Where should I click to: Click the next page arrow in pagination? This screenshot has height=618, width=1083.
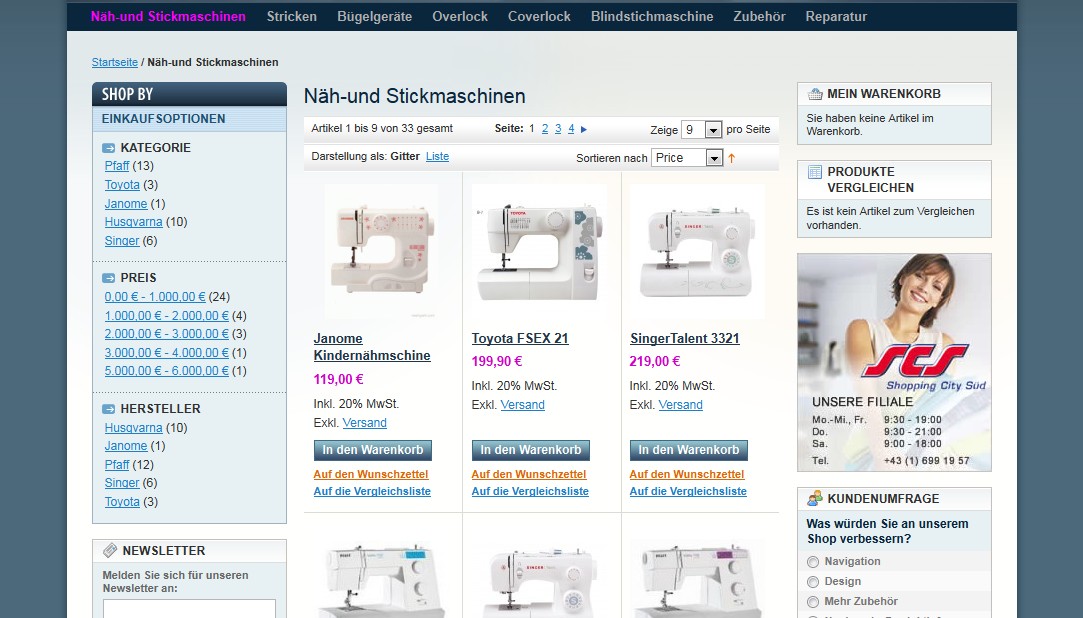point(584,129)
